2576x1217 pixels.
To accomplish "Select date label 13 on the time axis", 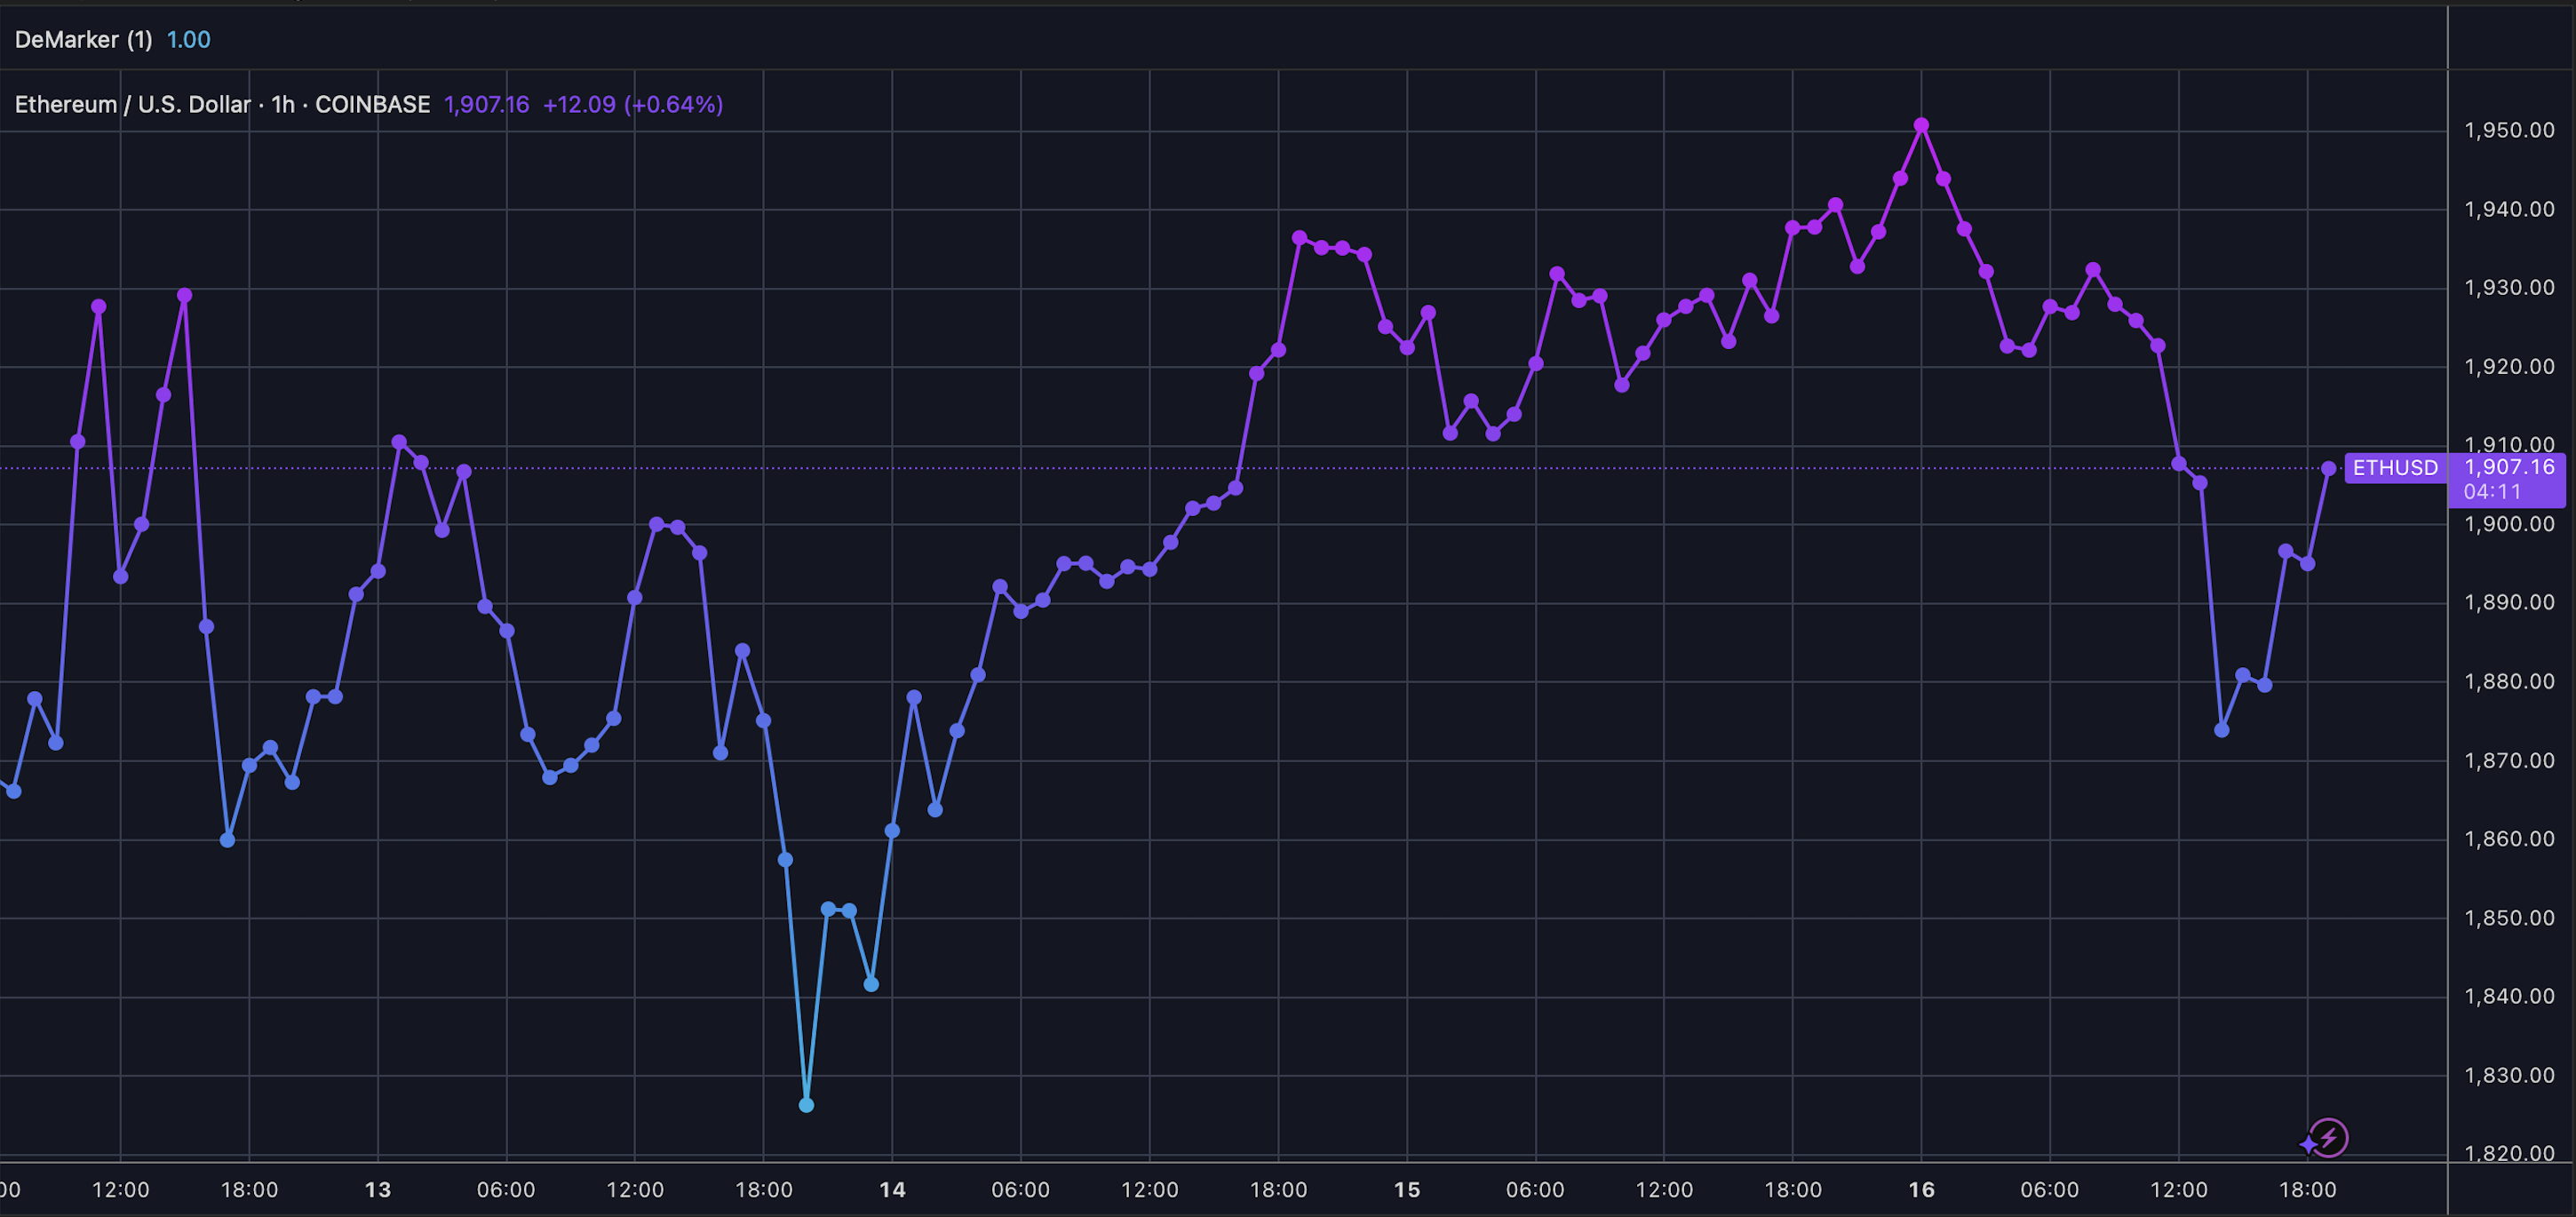I will pyautogui.click(x=378, y=1190).
